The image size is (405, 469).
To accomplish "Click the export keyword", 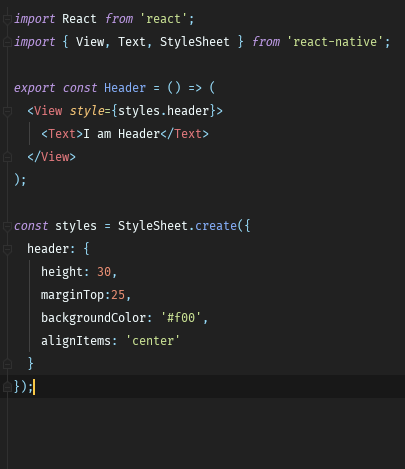I will tap(34, 88).
